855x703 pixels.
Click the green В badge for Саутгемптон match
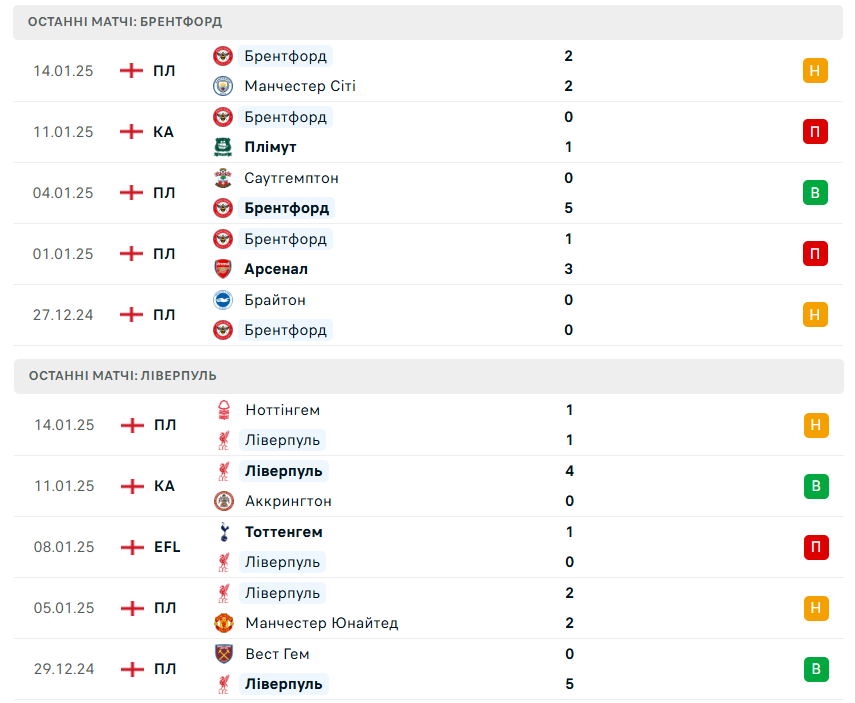815,193
